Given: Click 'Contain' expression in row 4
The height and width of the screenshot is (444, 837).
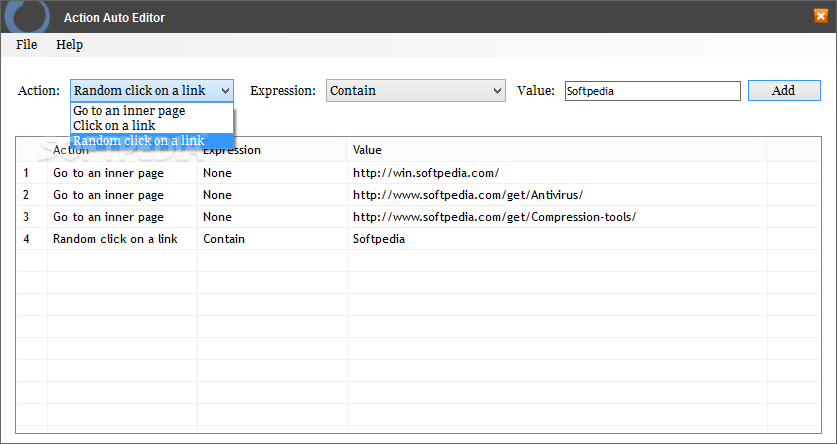Looking at the screenshot, I should (224, 239).
